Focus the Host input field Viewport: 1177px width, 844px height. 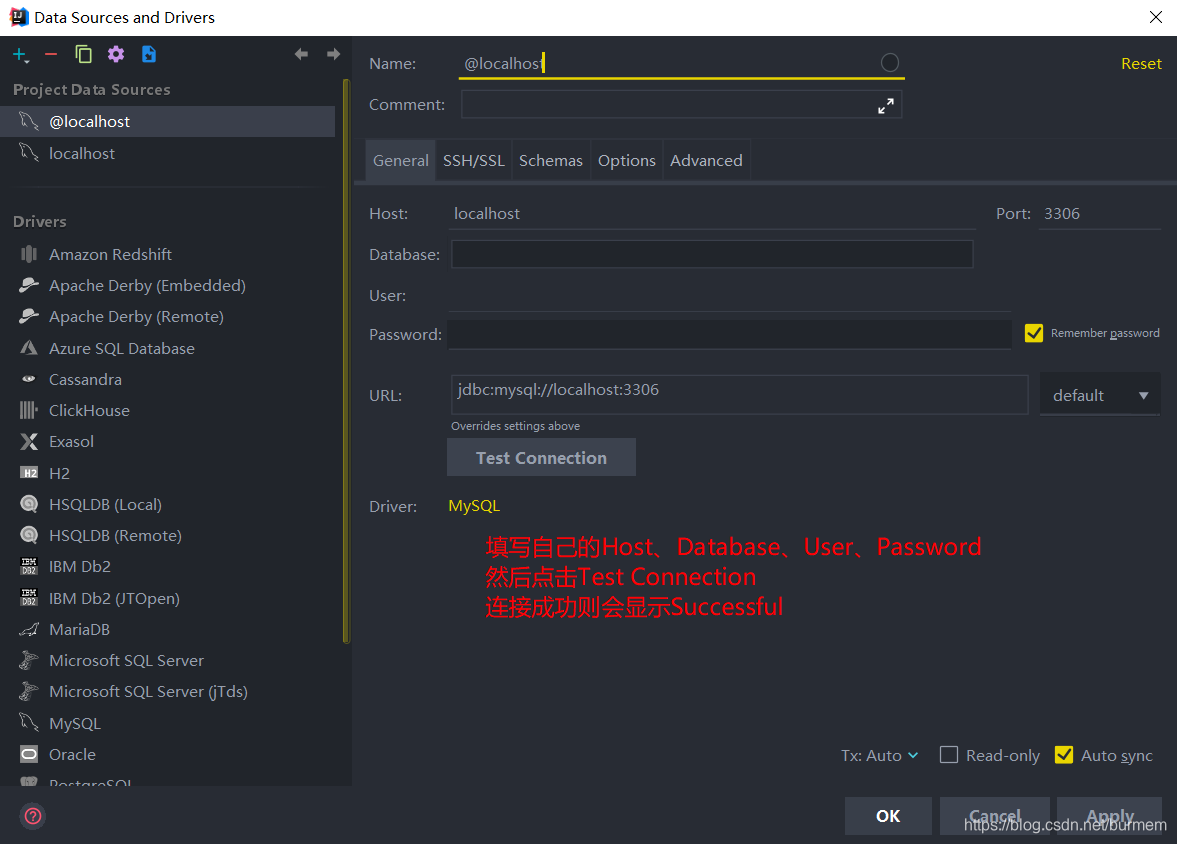point(712,213)
